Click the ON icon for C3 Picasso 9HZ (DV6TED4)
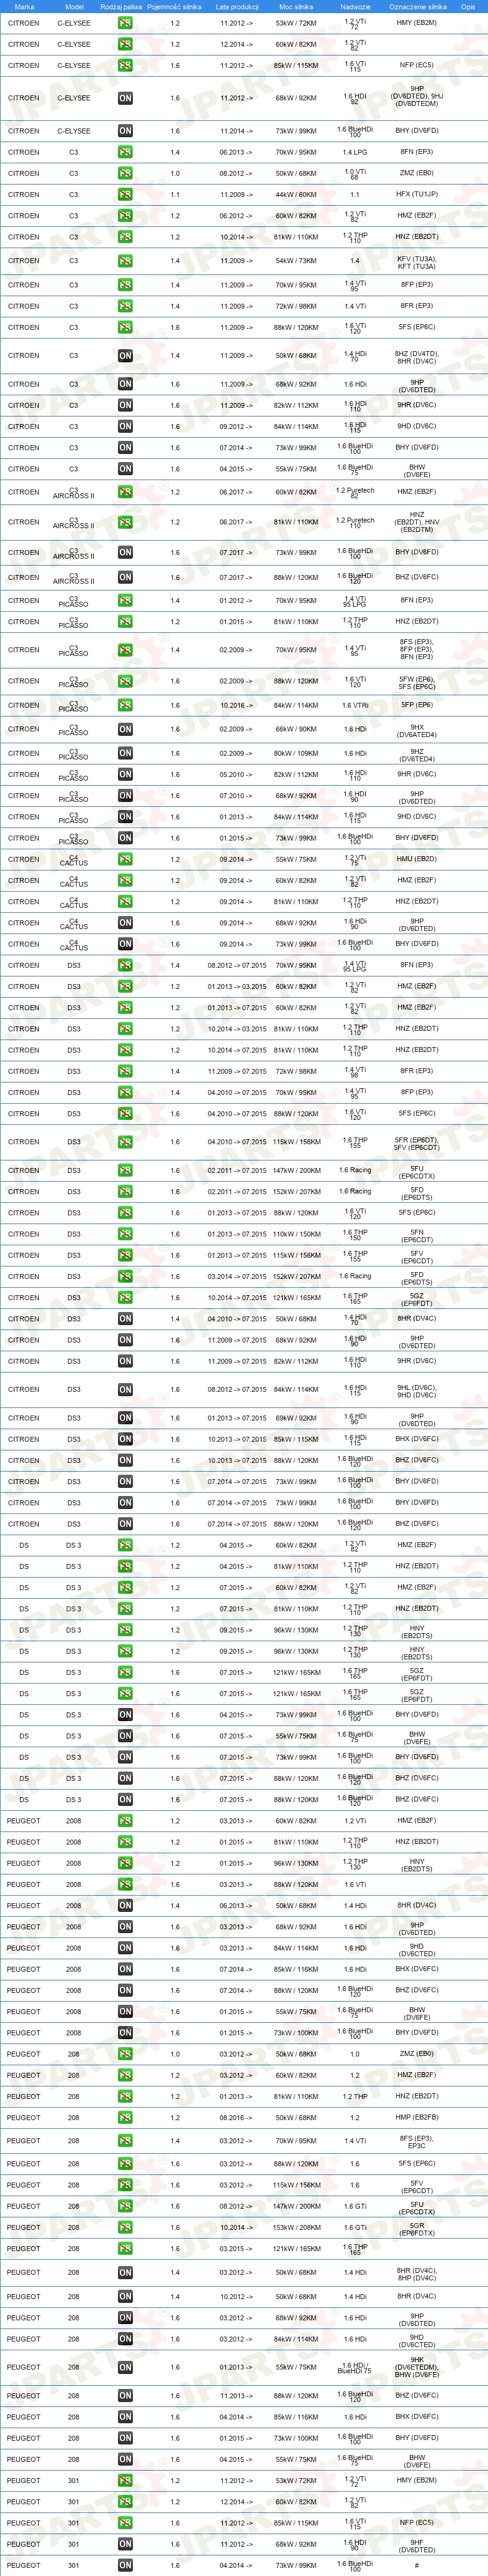Viewport: 488px width, 2576px height. click(125, 754)
